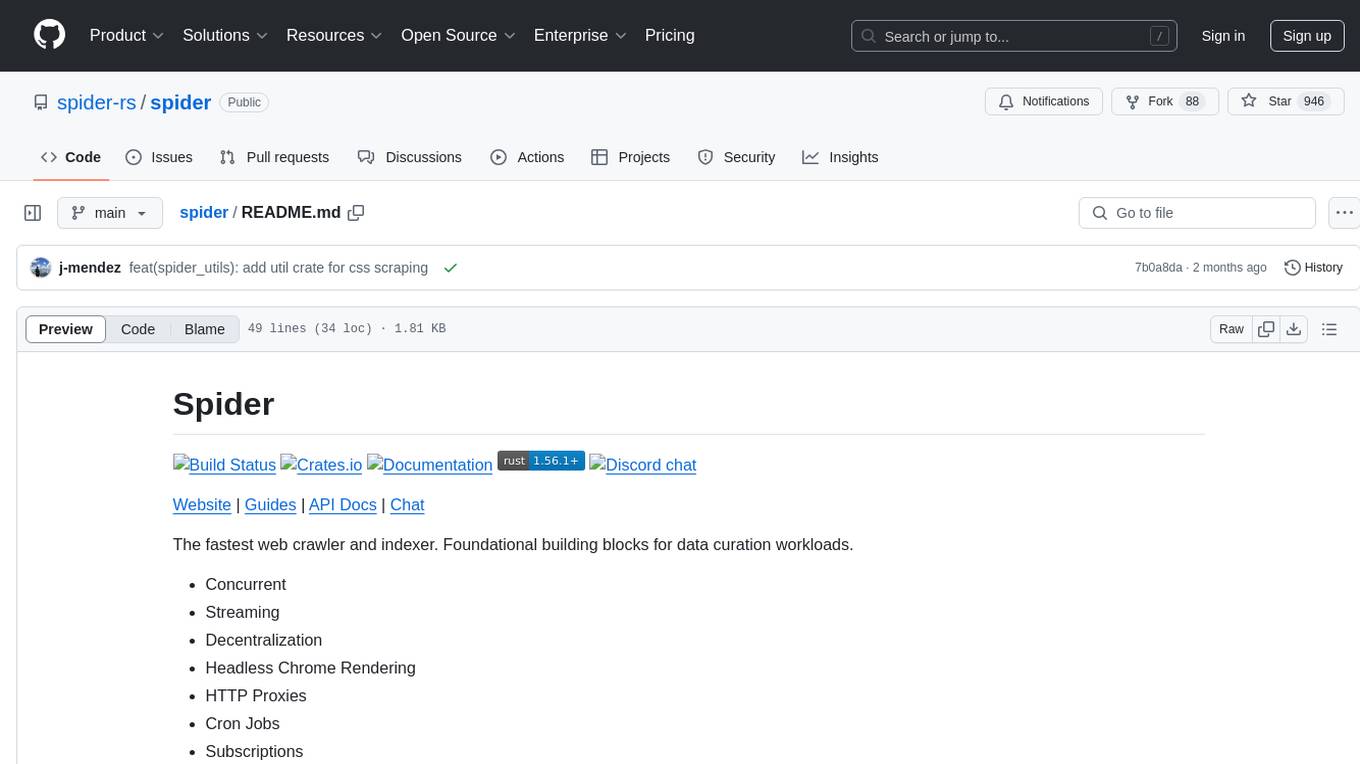Click the spider breadcrumb folder
This screenshot has width=1360, height=764.
click(x=204, y=213)
